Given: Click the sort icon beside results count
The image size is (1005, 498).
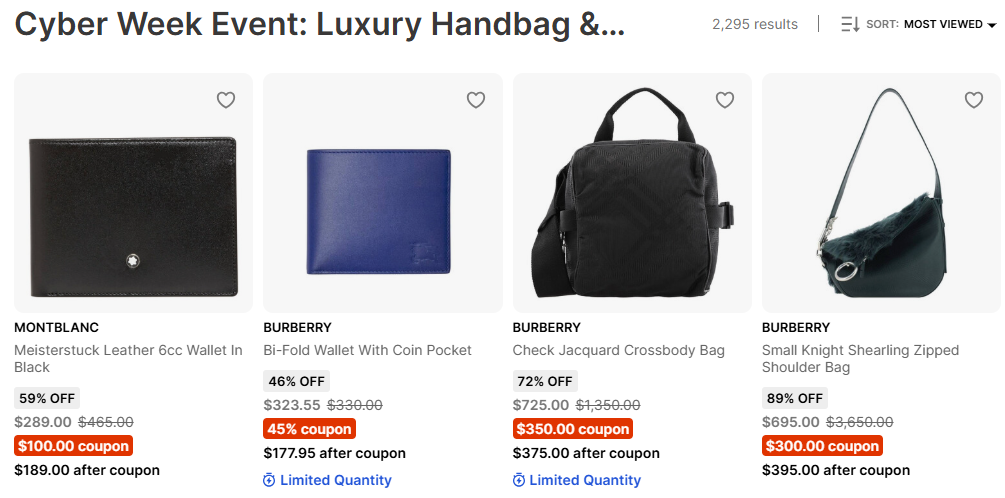Looking at the screenshot, I should tap(850, 24).
